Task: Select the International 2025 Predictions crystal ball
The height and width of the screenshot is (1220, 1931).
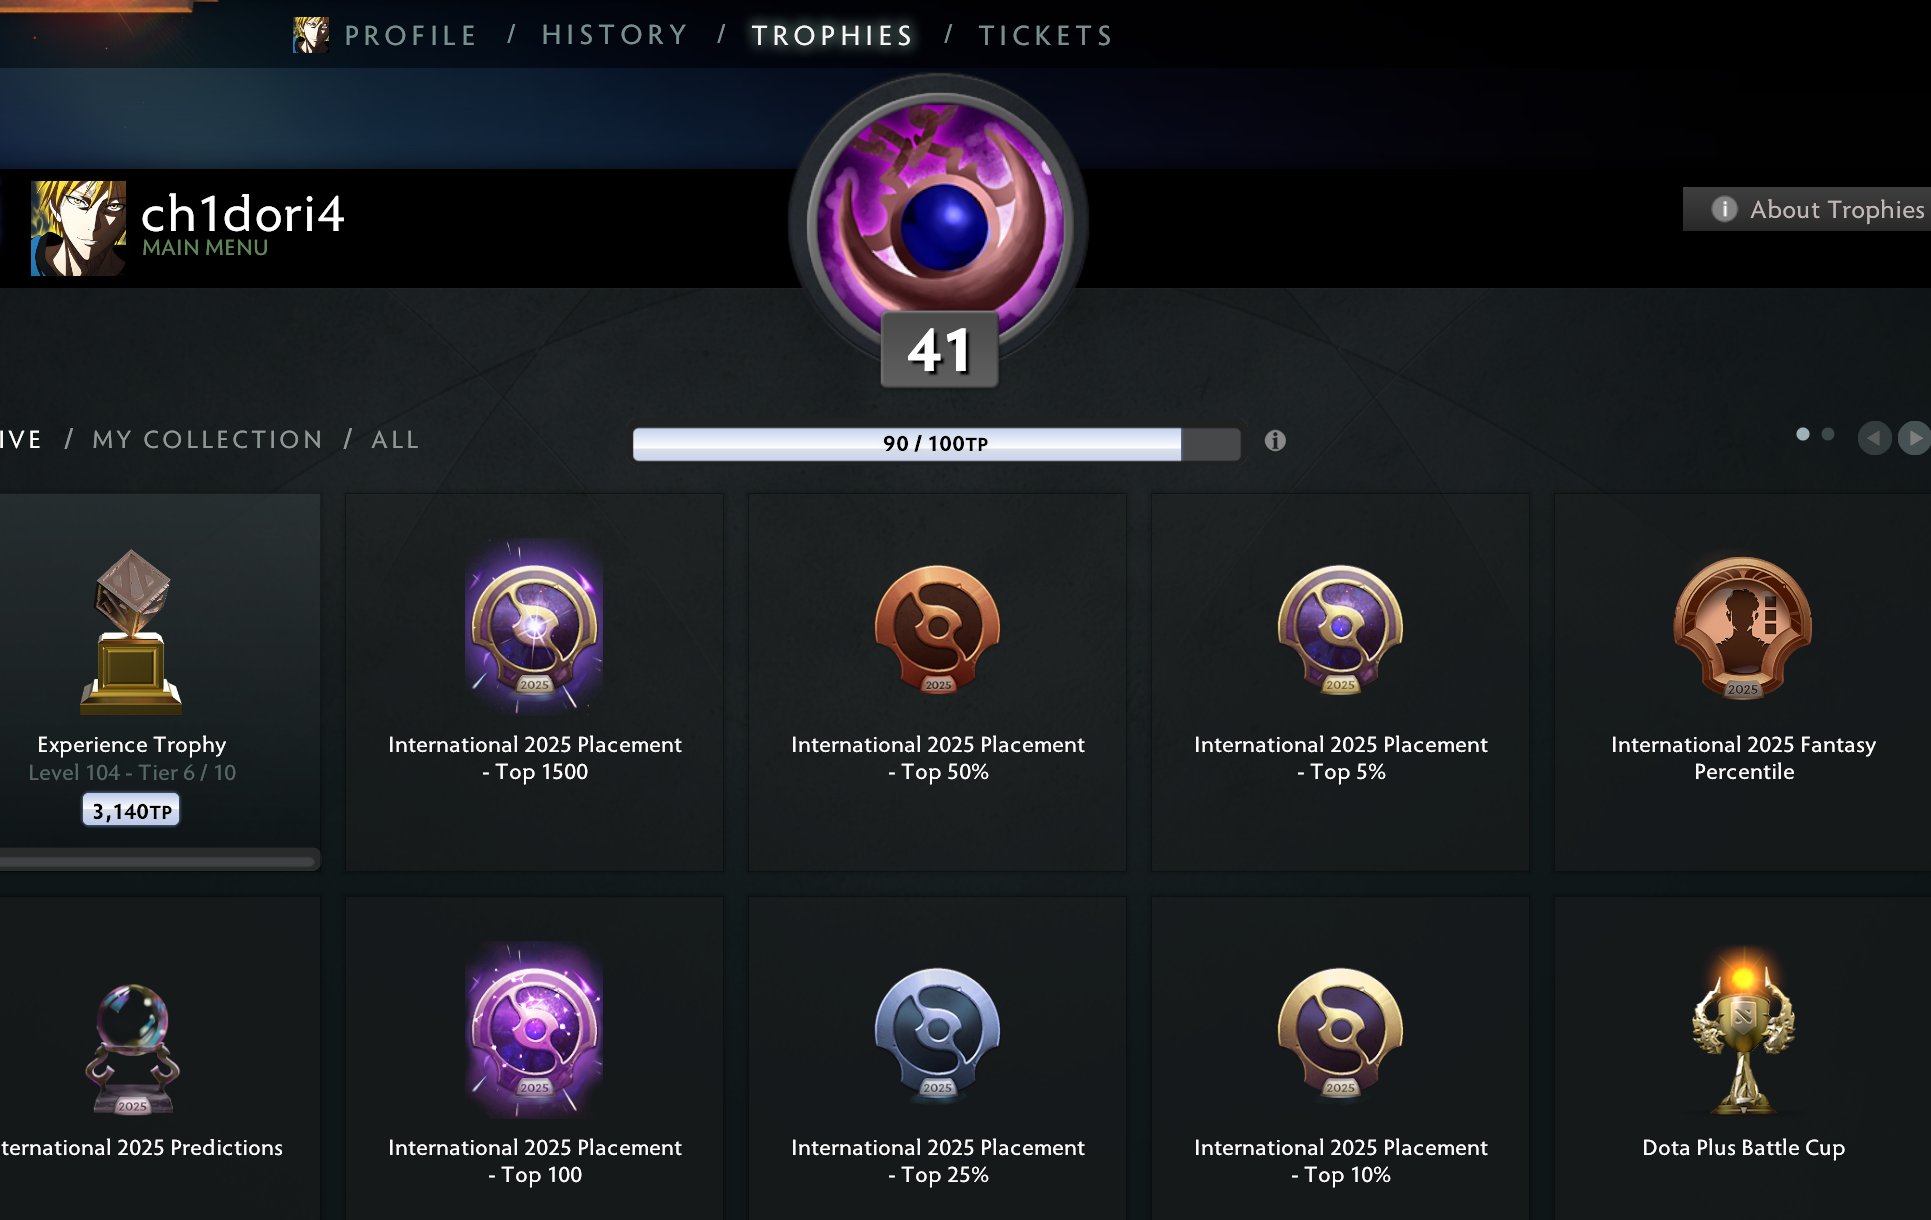Action: (x=133, y=1049)
